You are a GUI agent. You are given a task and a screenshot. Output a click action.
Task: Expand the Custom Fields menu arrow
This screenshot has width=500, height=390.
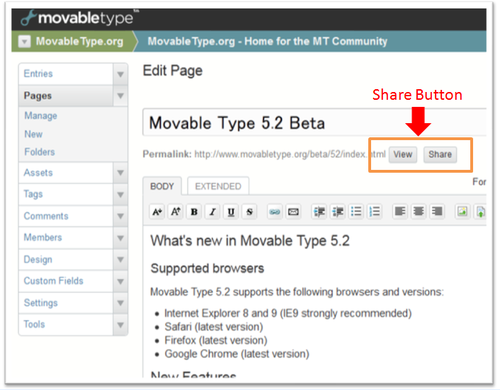(120, 281)
